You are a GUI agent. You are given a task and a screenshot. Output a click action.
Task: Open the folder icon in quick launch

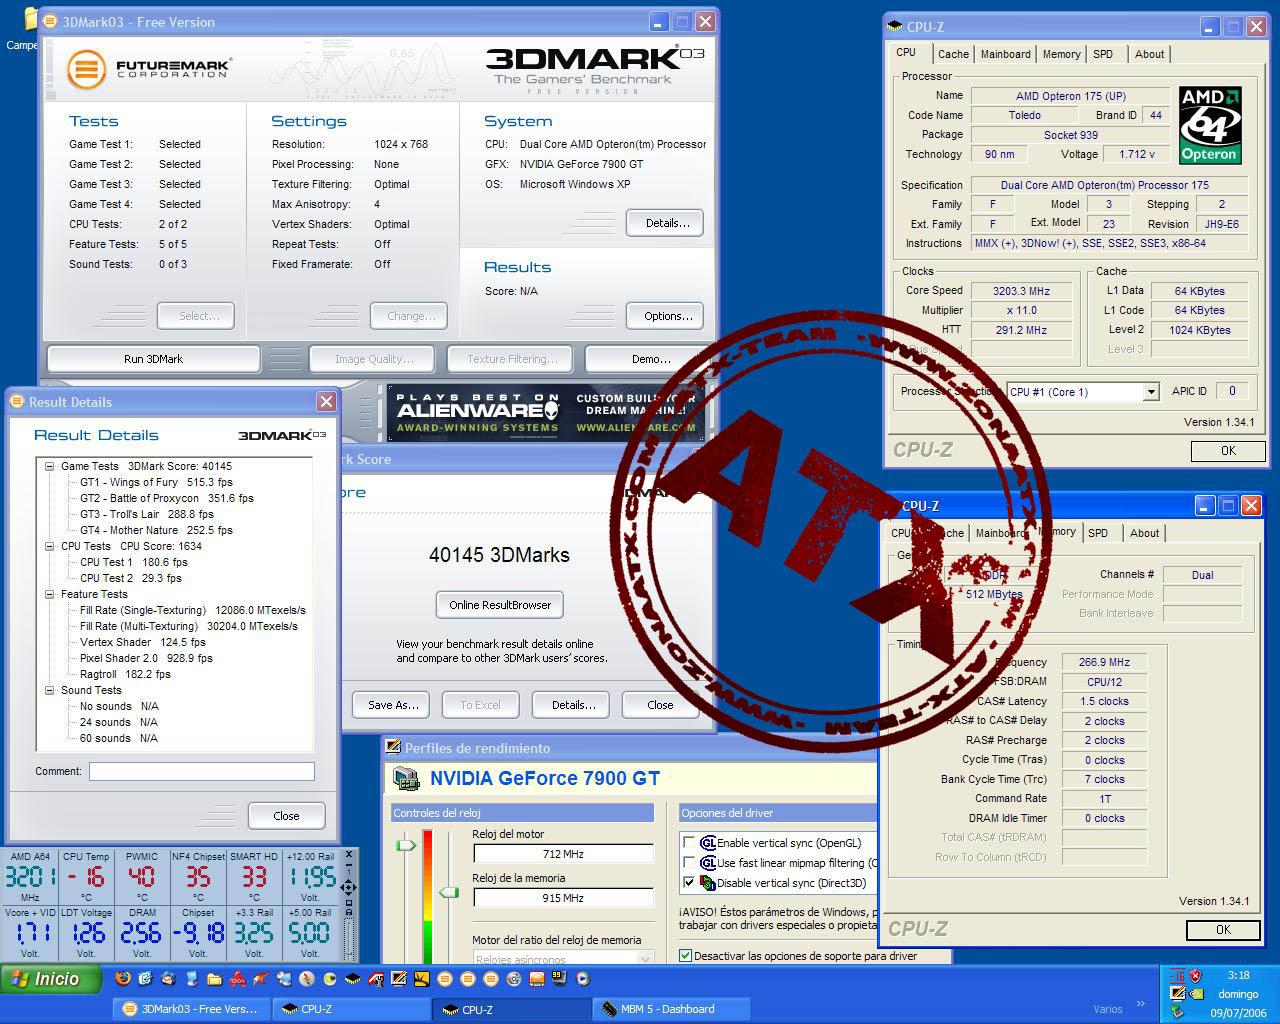pyautogui.click(x=214, y=978)
